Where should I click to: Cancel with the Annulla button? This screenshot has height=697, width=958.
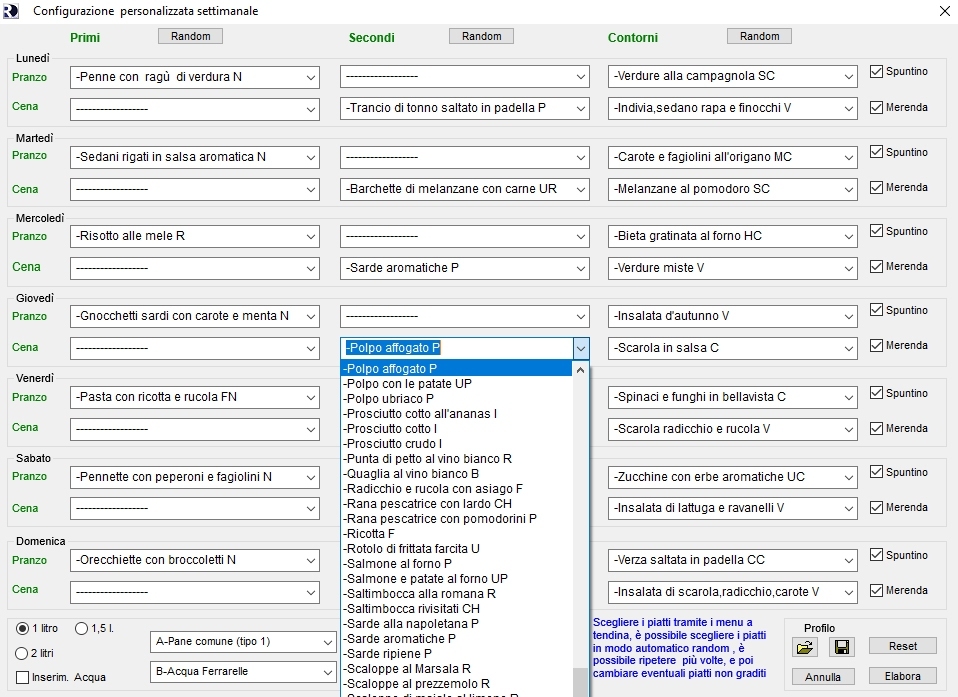click(x=823, y=676)
